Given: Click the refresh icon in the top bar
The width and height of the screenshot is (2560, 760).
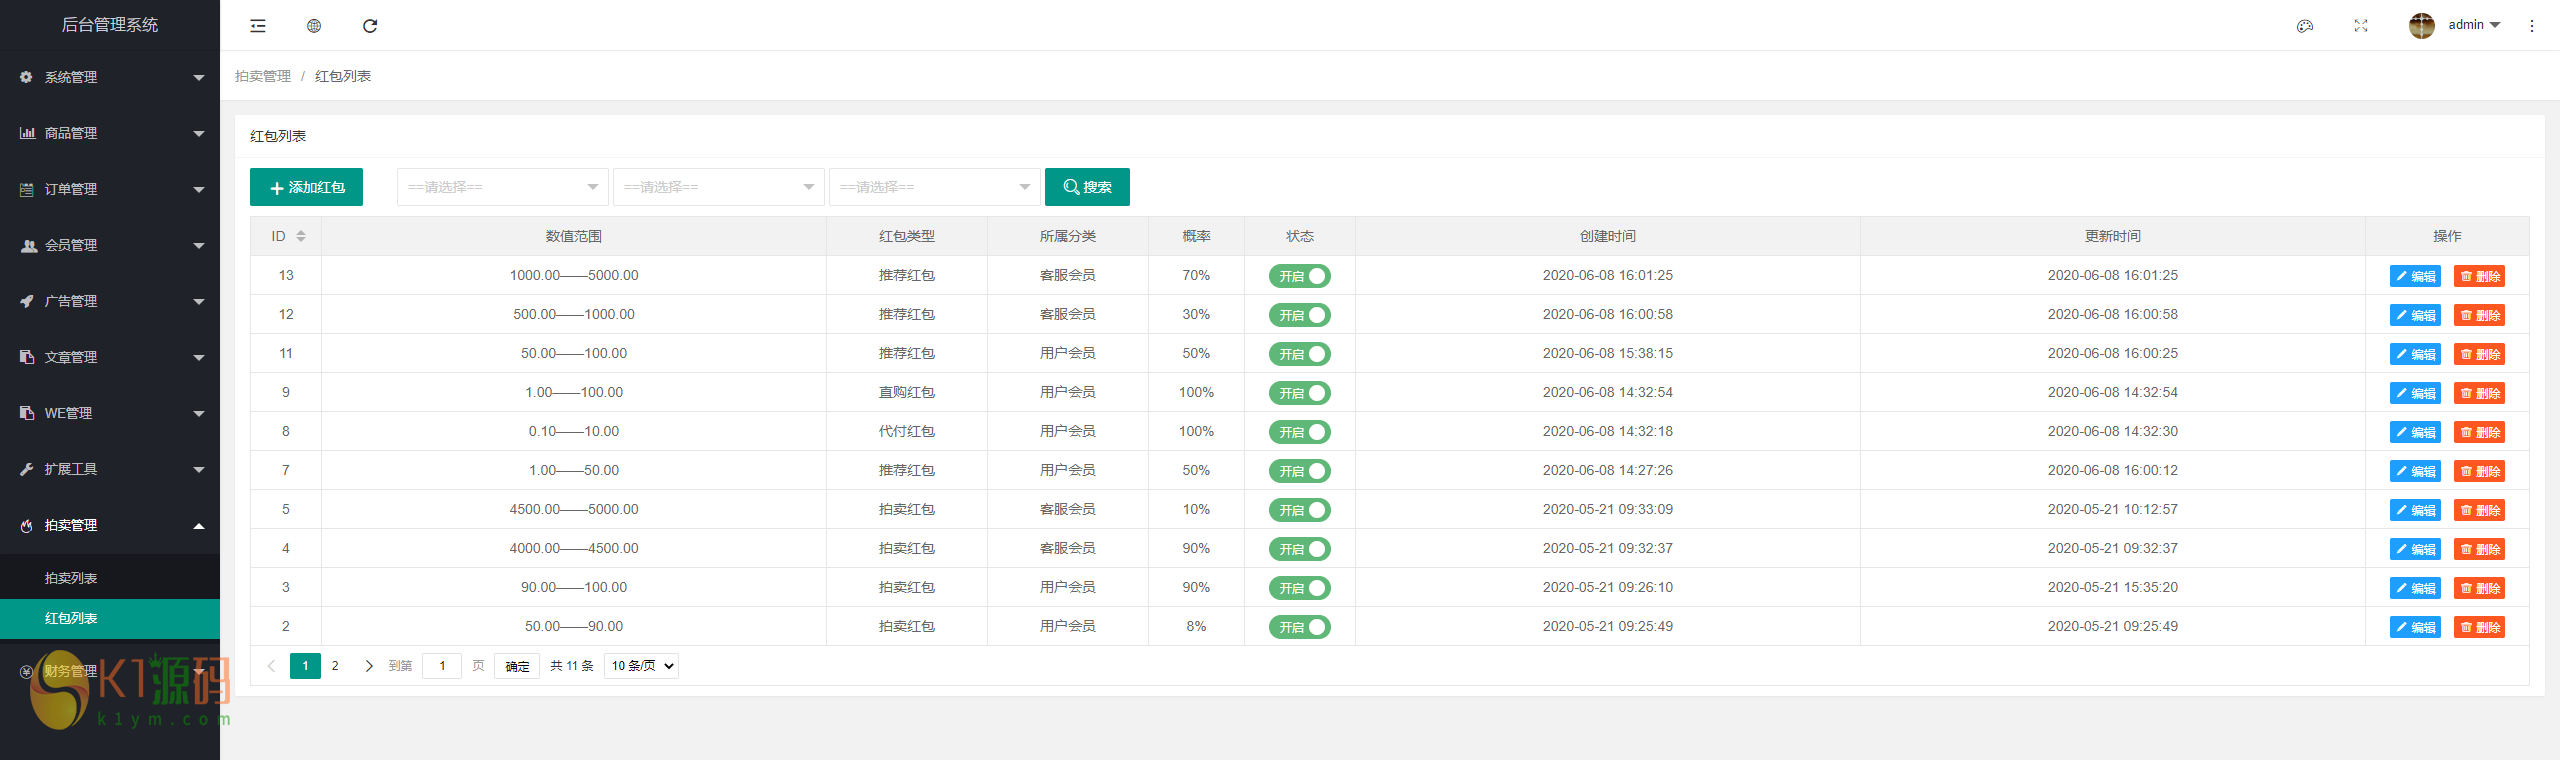Looking at the screenshot, I should [x=370, y=26].
